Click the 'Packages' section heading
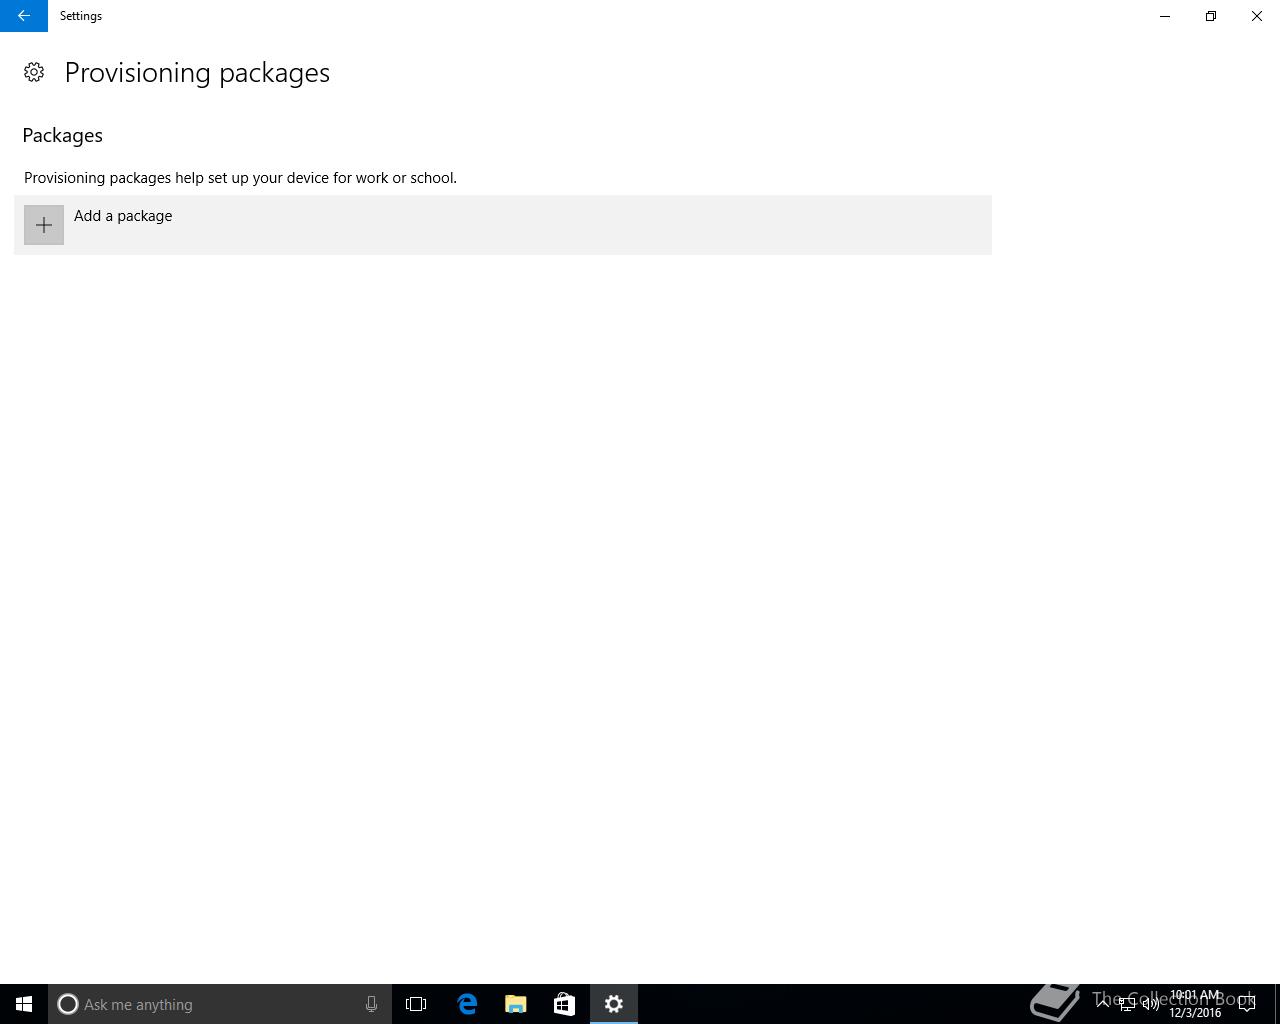This screenshot has height=1024, width=1280. [63, 135]
